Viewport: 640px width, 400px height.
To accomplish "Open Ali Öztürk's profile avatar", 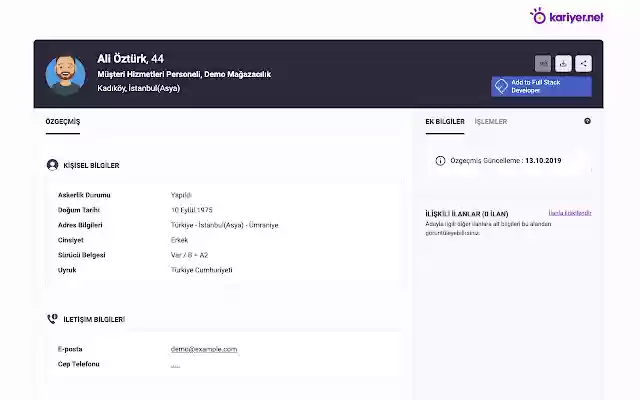I will click(65, 75).
